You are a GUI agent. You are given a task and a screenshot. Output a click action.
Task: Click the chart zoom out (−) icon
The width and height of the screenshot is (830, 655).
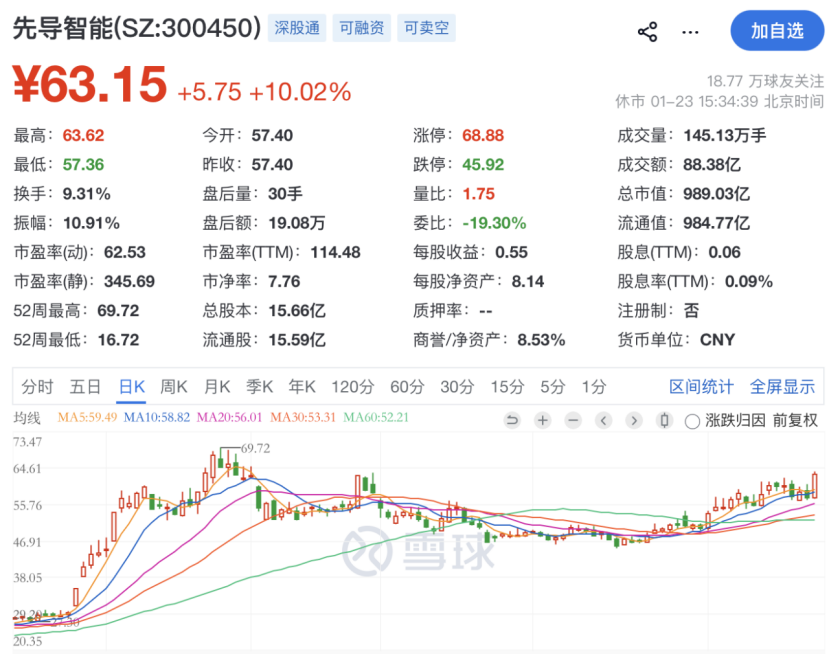[x=572, y=421]
